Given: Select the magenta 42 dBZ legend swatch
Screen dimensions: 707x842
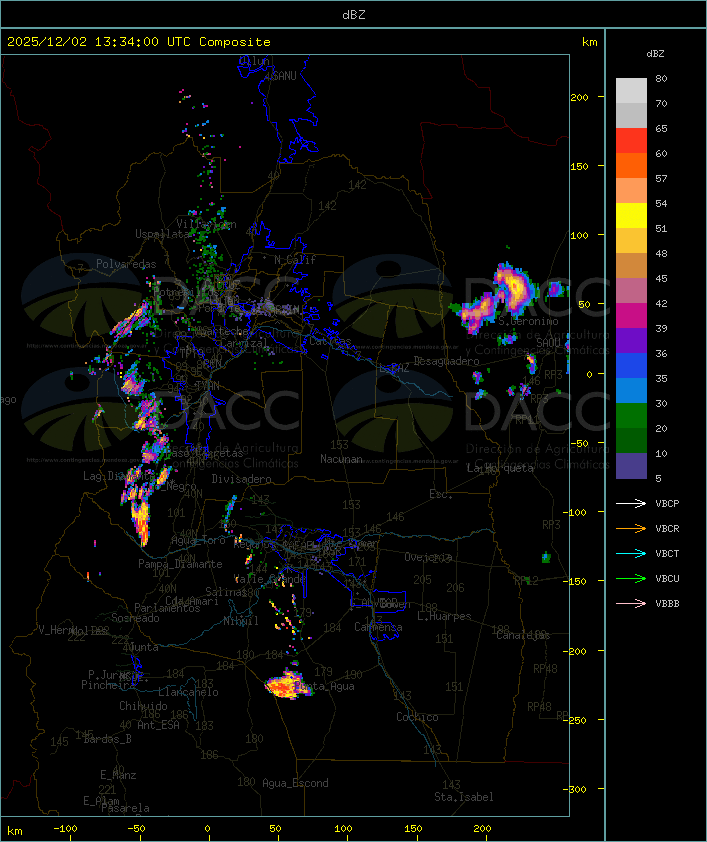Looking at the screenshot, I should click(x=631, y=316).
